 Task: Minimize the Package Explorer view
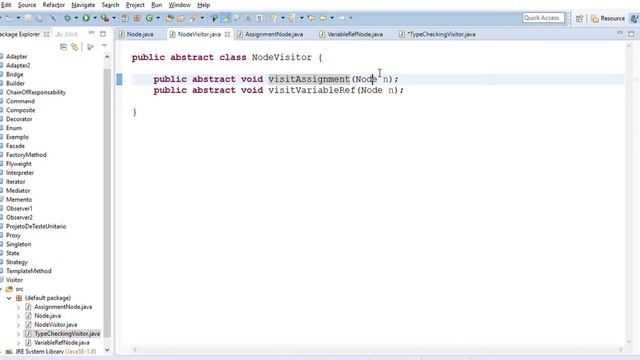coord(91,33)
